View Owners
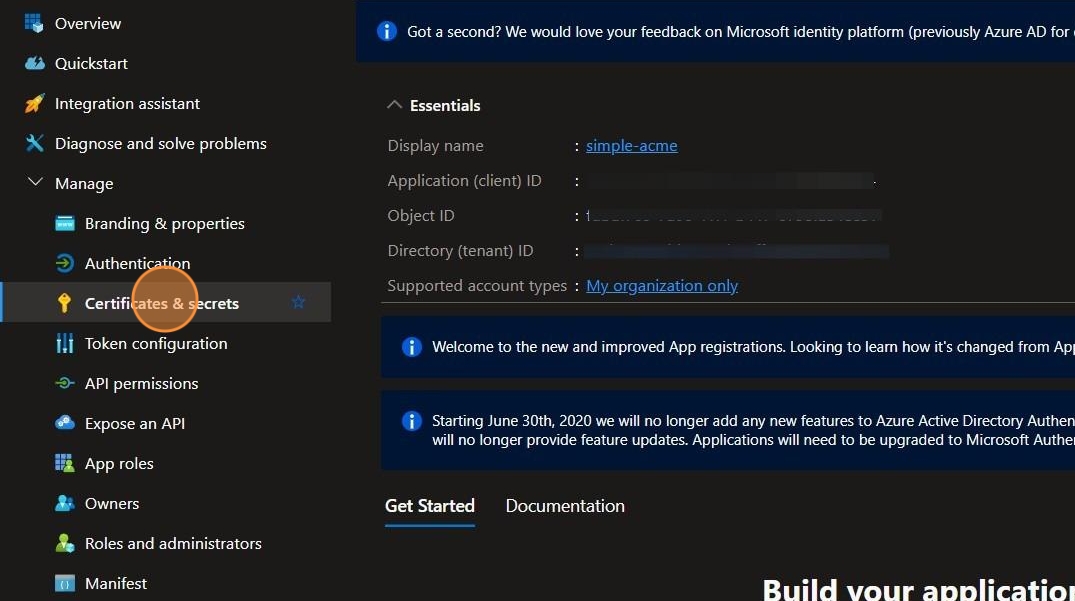Screen dimensions: 1075x601 [x=112, y=503]
